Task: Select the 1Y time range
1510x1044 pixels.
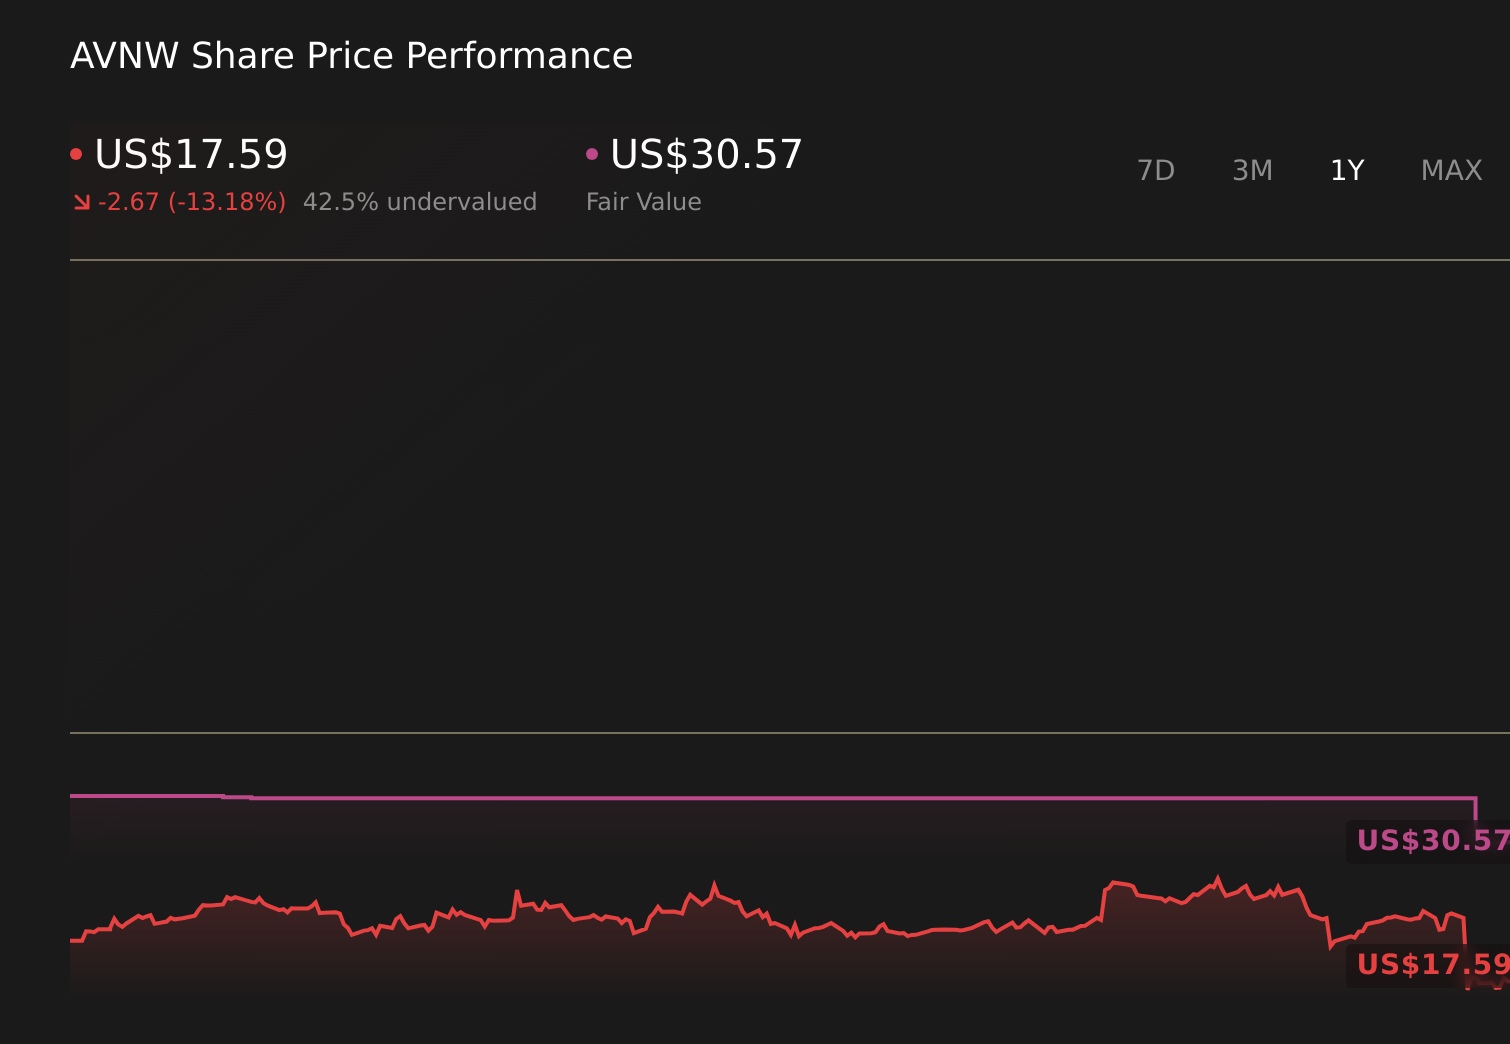Action: click(1347, 171)
